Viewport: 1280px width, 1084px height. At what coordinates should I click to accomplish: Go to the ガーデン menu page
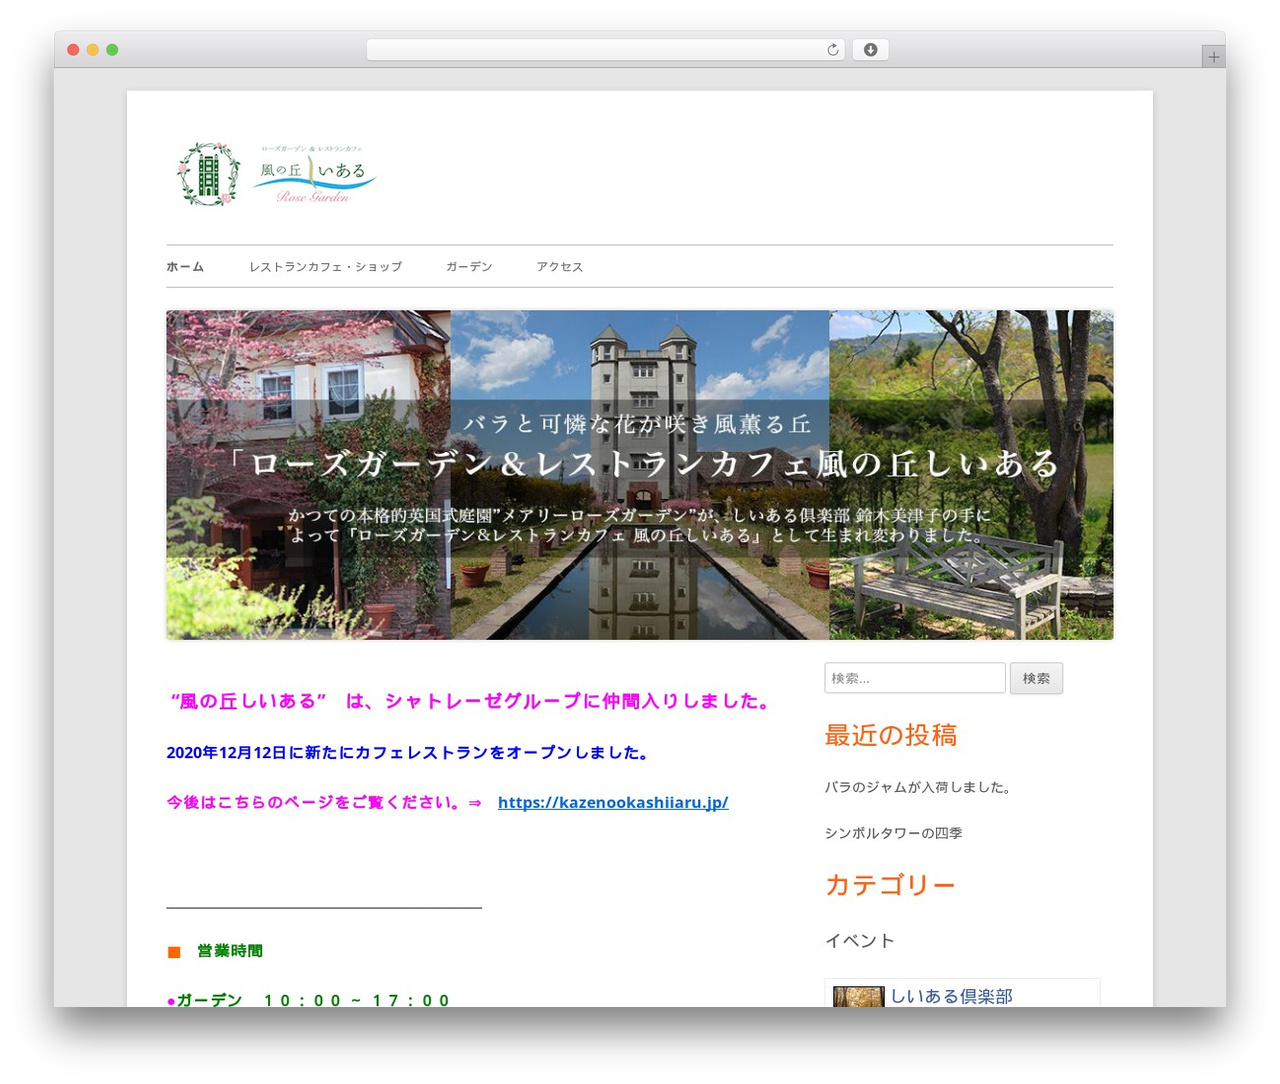point(469,267)
